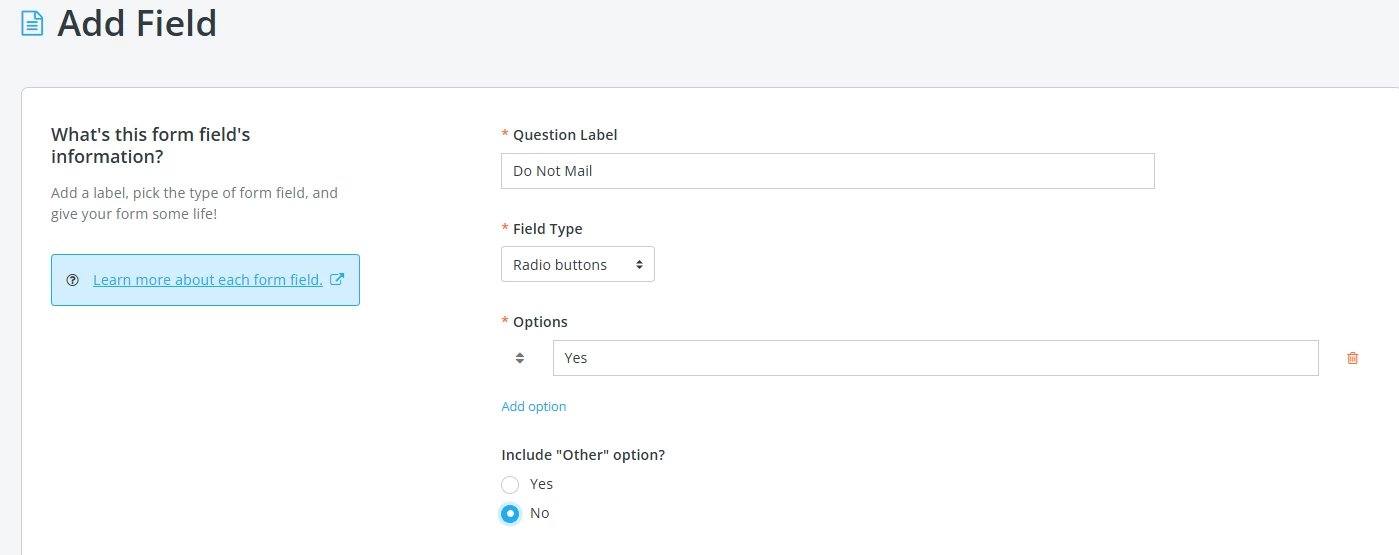The image size is (1399, 555).
Task: Click the Add Field page heading
Action: [137, 23]
